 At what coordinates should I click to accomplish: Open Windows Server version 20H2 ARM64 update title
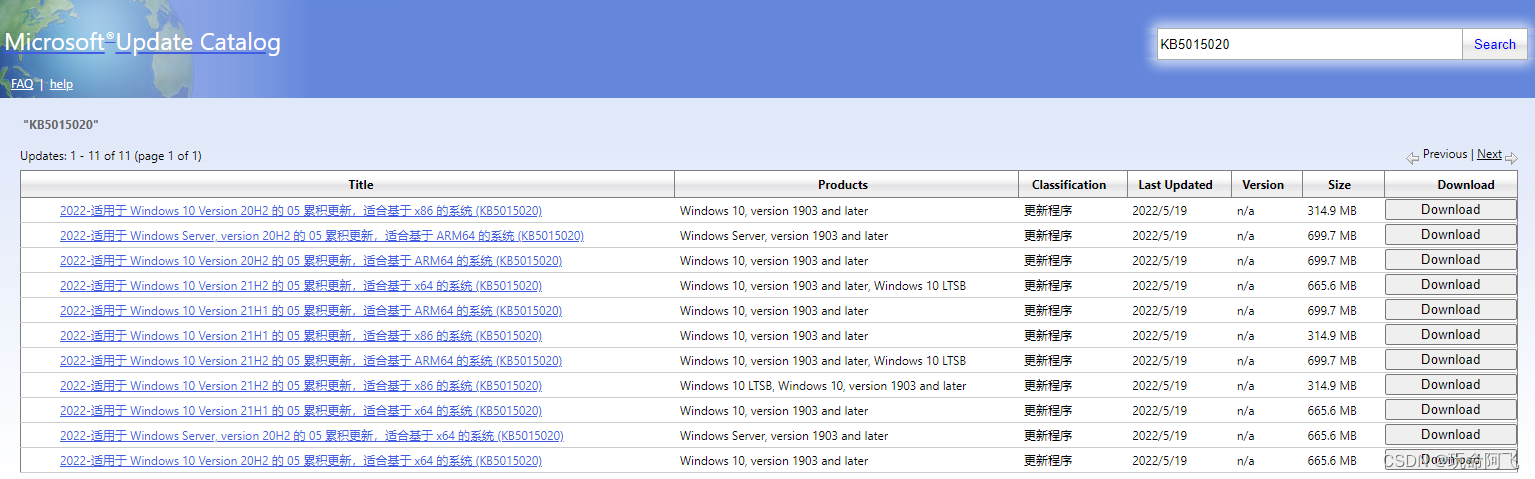coord(322,236)
